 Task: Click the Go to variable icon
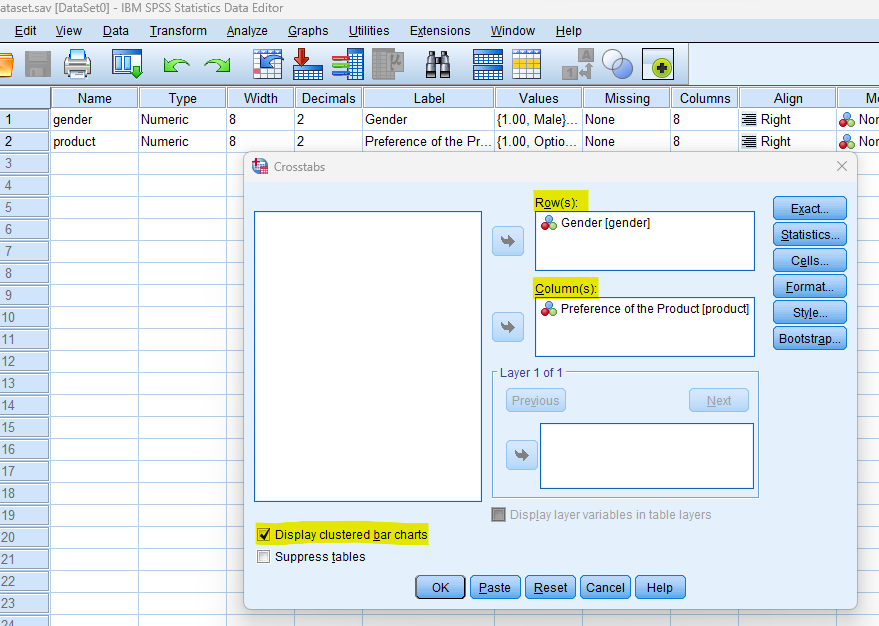pos(308,65)
